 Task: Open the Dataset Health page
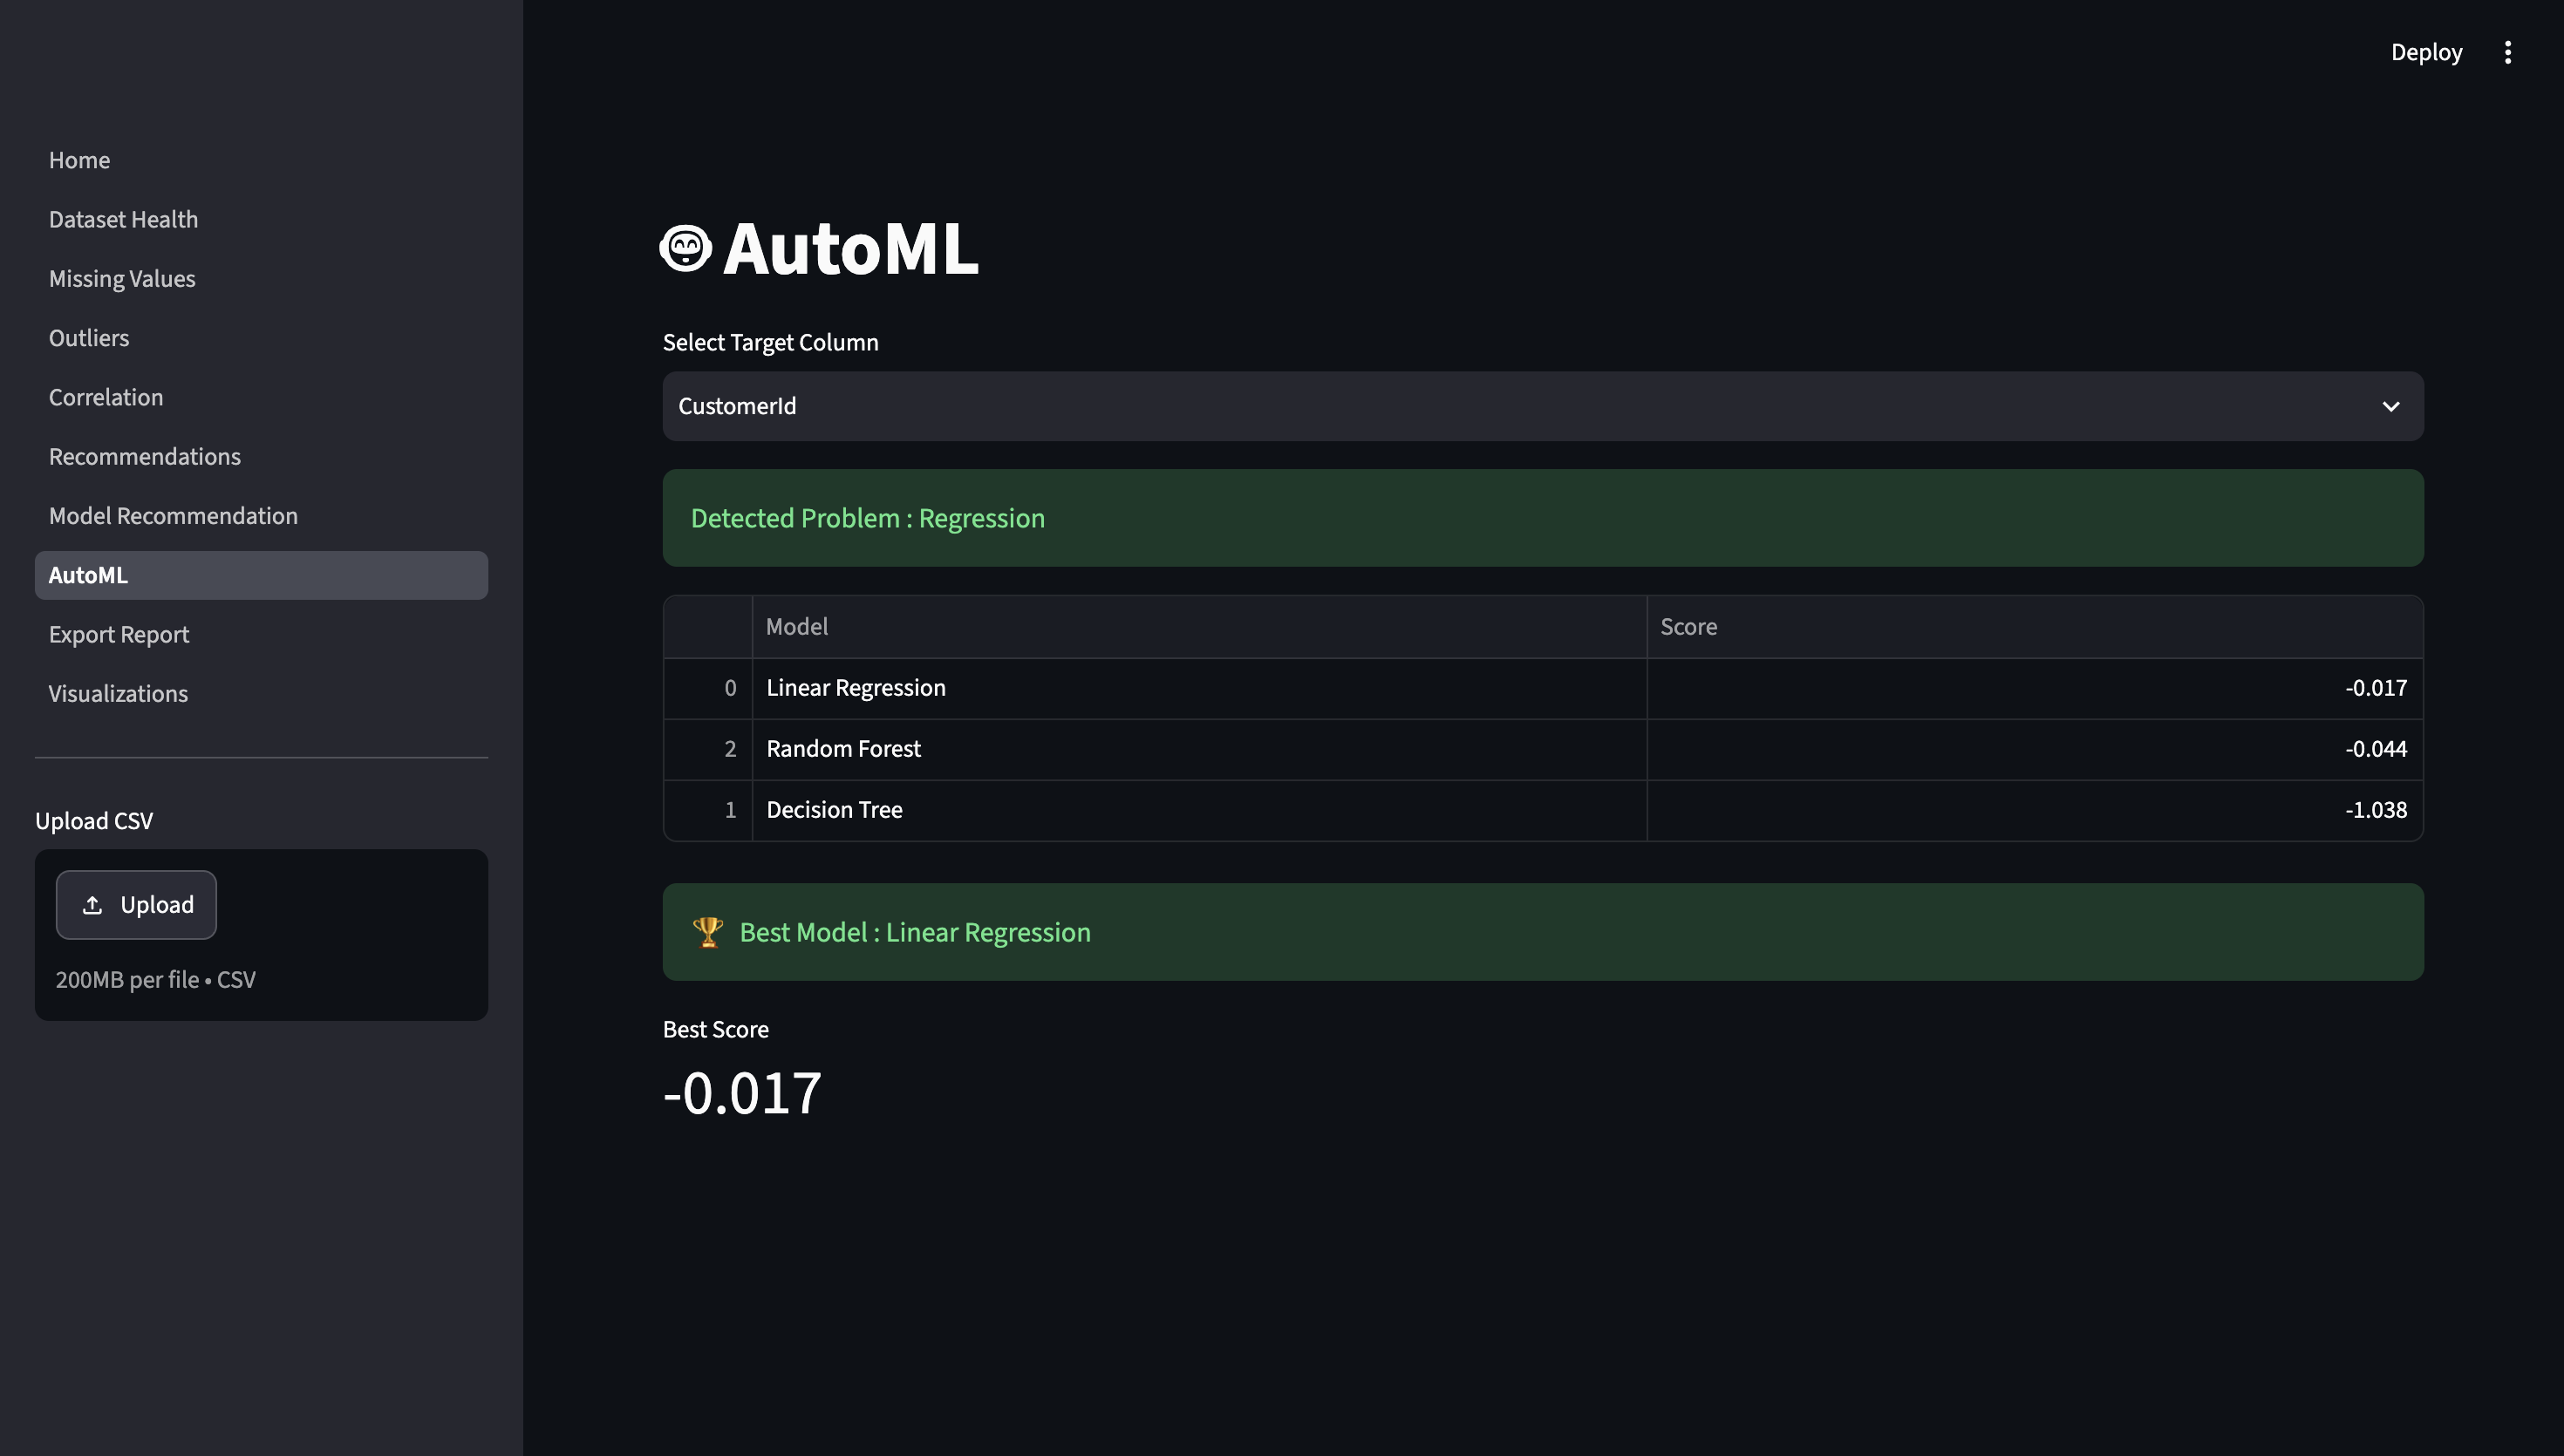(x=123, y=219)
